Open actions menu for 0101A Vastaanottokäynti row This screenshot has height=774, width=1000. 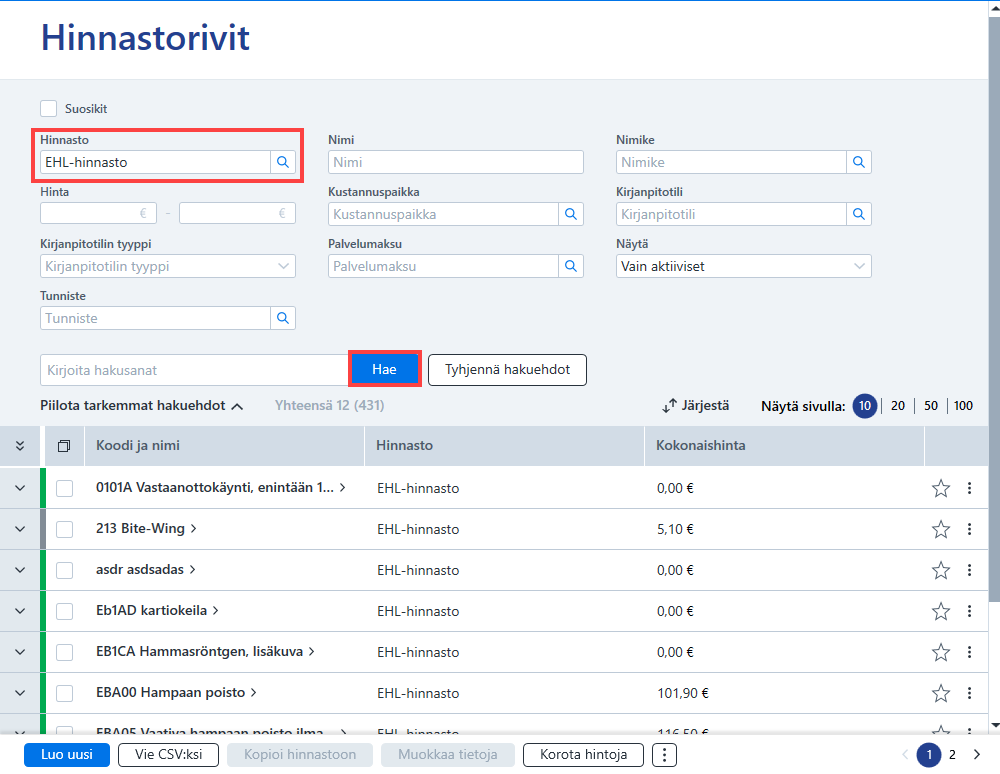[969, 488]
